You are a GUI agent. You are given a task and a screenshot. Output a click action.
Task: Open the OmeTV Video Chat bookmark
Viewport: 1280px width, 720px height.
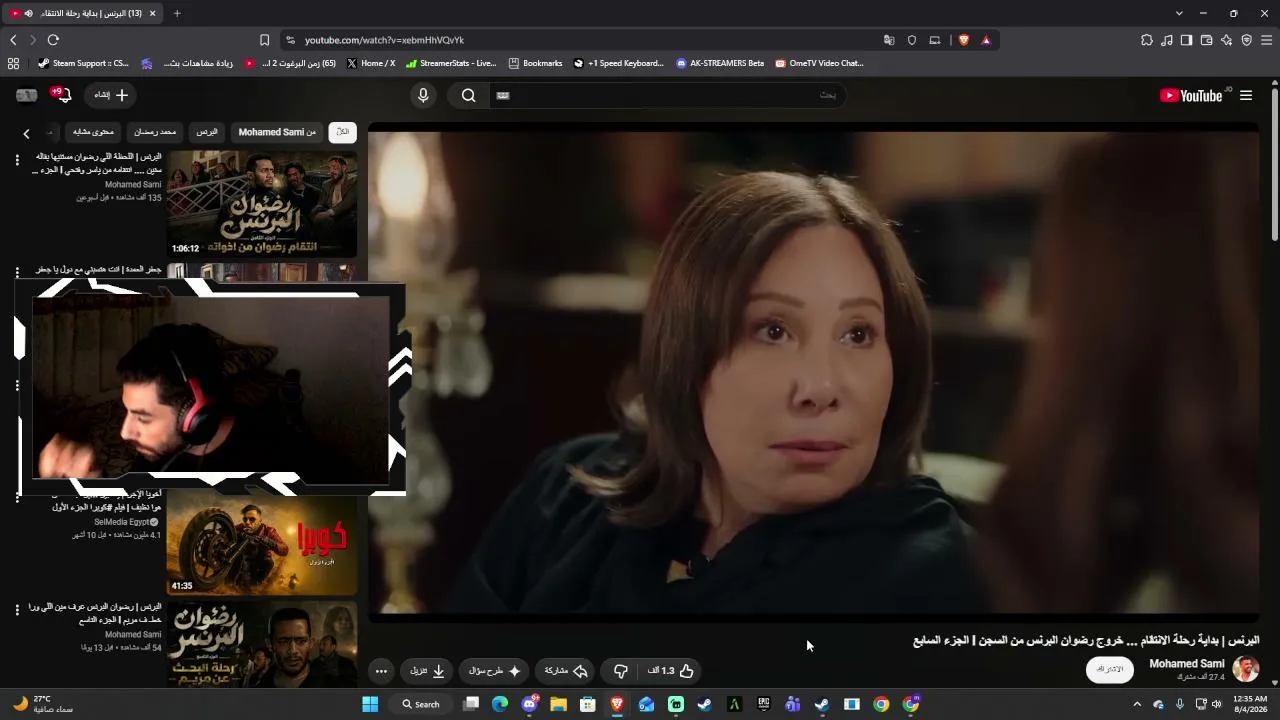tap(819, 63)
